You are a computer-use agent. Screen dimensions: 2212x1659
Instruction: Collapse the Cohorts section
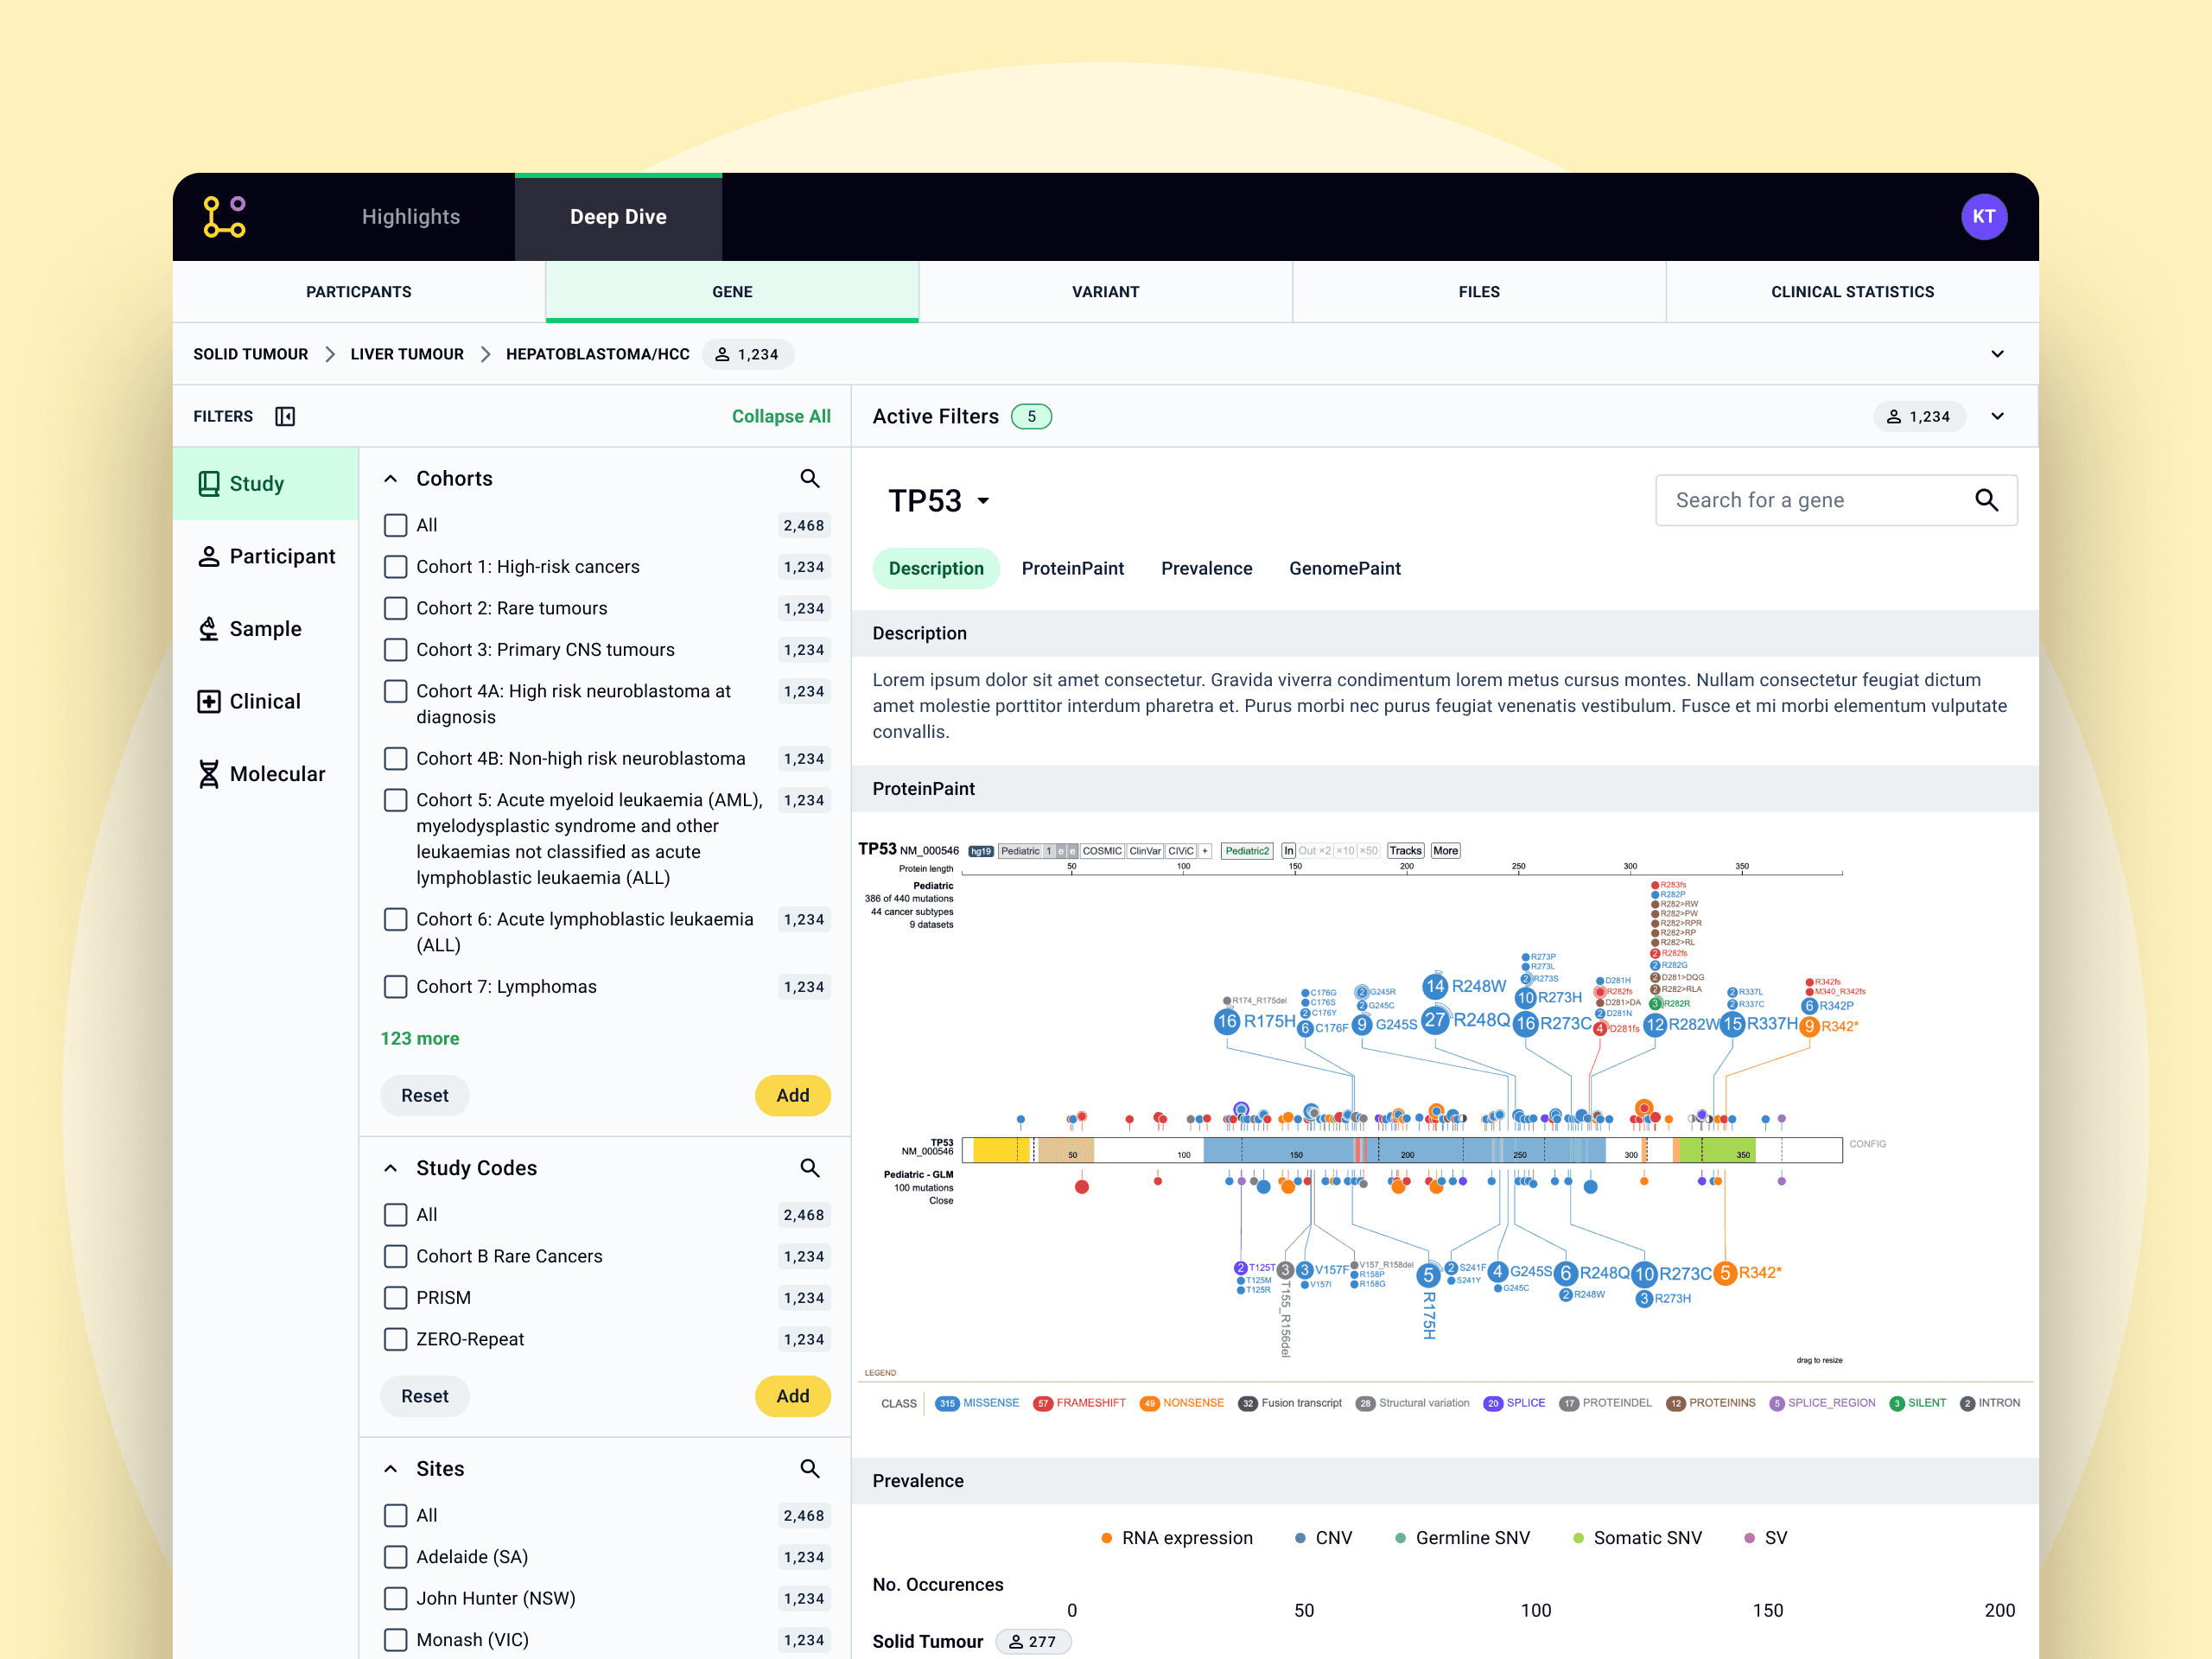[x=391, y=479]
